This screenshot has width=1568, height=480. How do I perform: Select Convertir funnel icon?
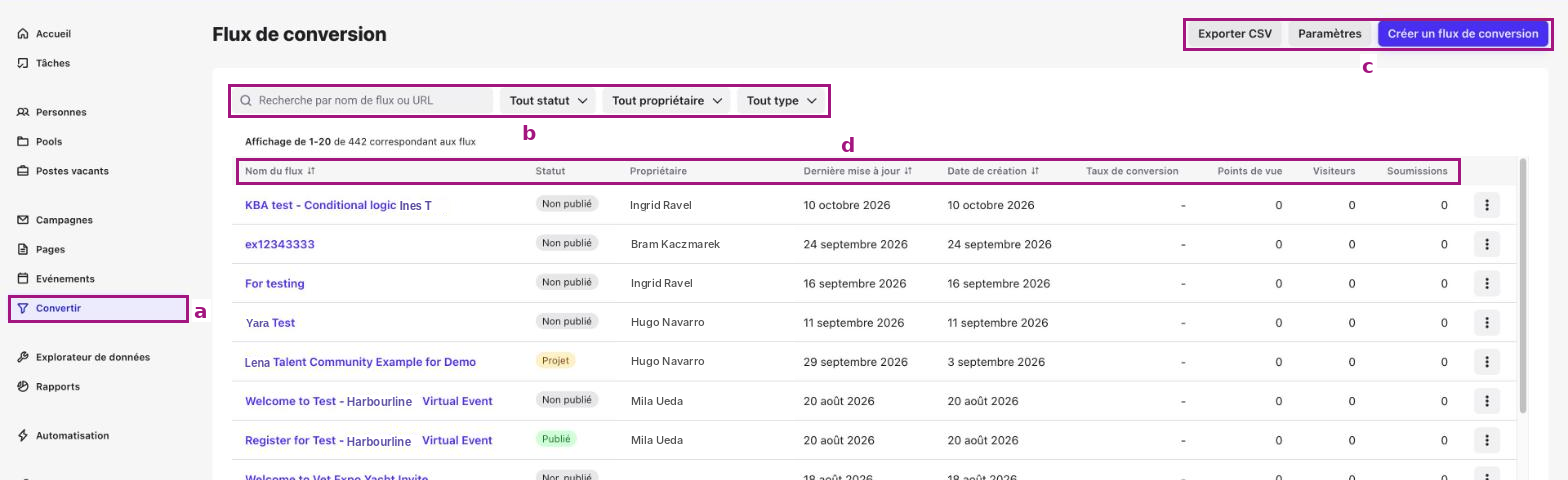coord(23,308)
